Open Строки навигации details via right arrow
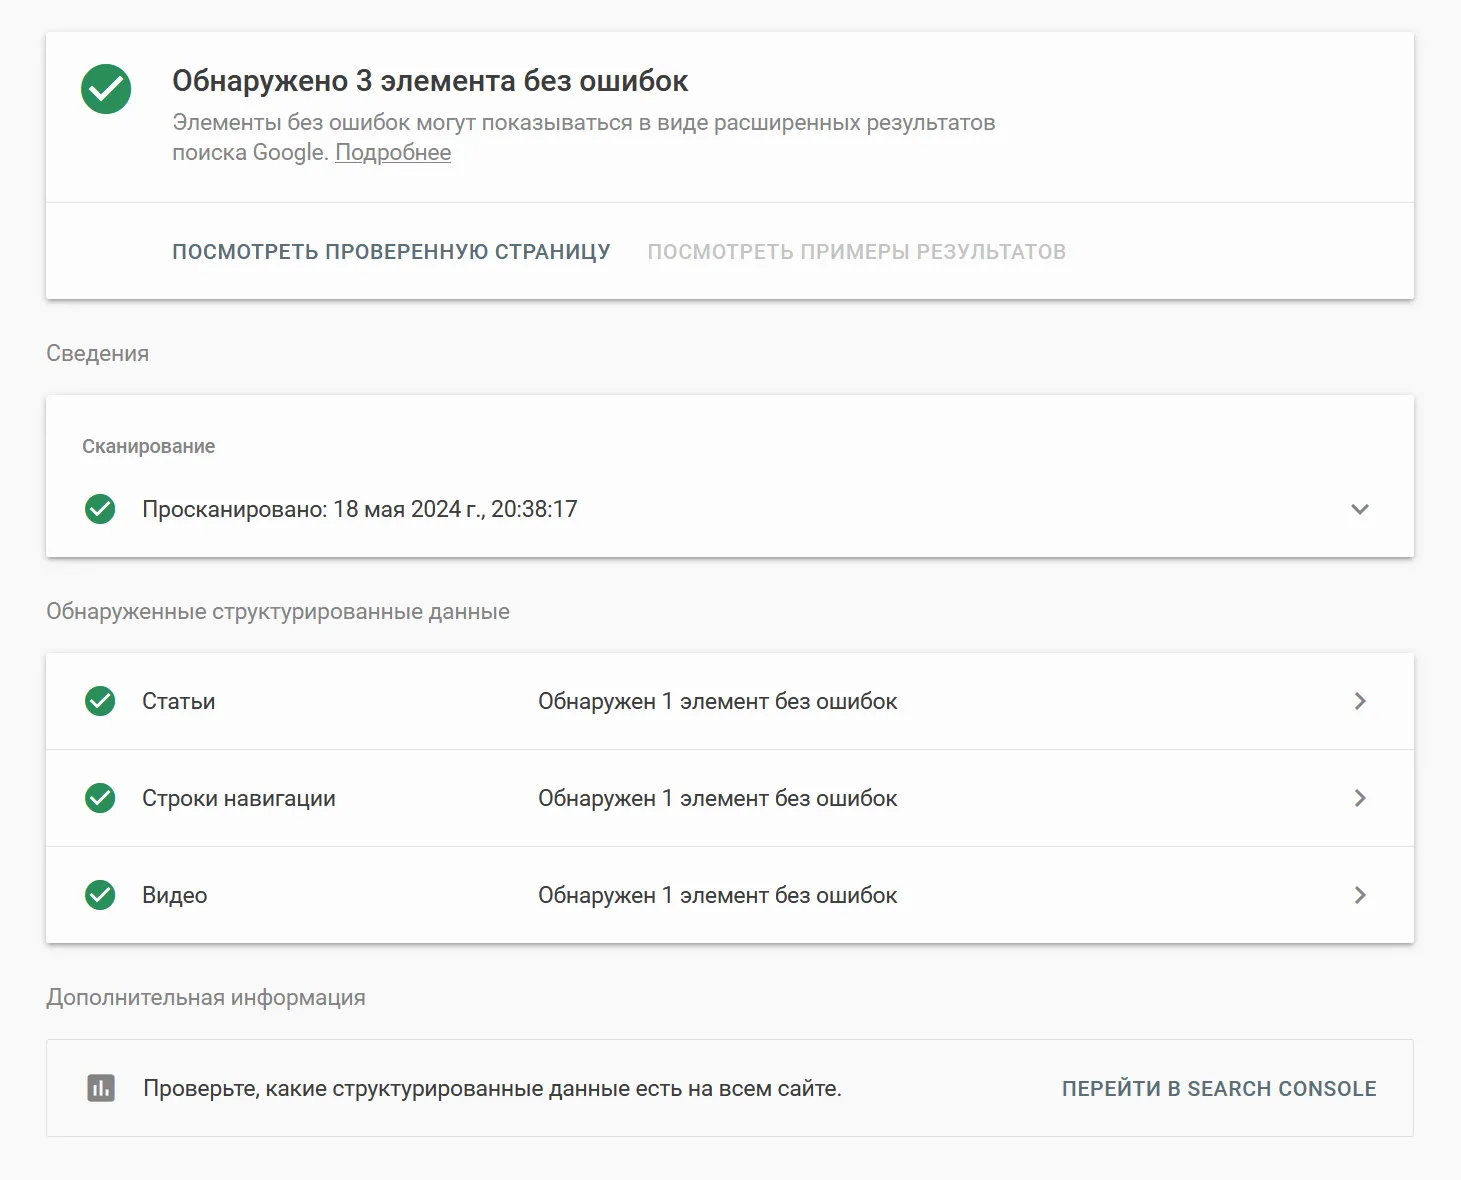The image size is (1461, 1180). tap(1359, 798)
